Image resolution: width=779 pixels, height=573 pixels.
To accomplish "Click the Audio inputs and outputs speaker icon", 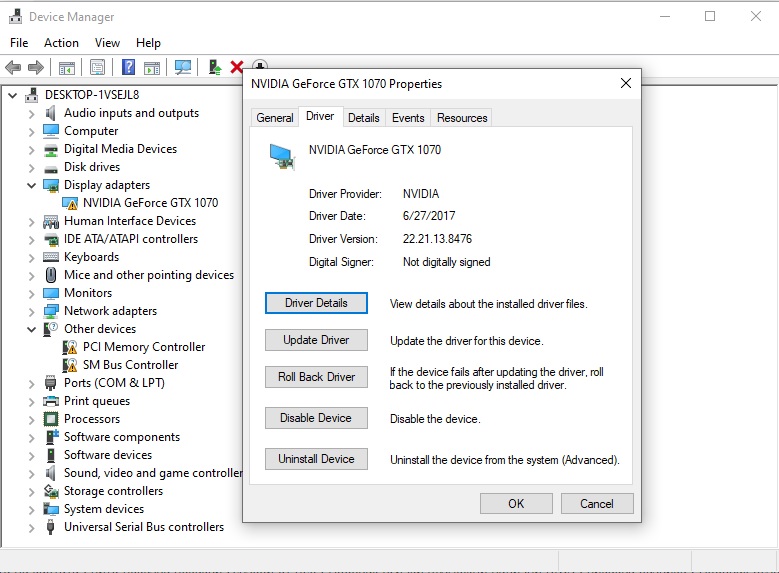I will (51, 113).
